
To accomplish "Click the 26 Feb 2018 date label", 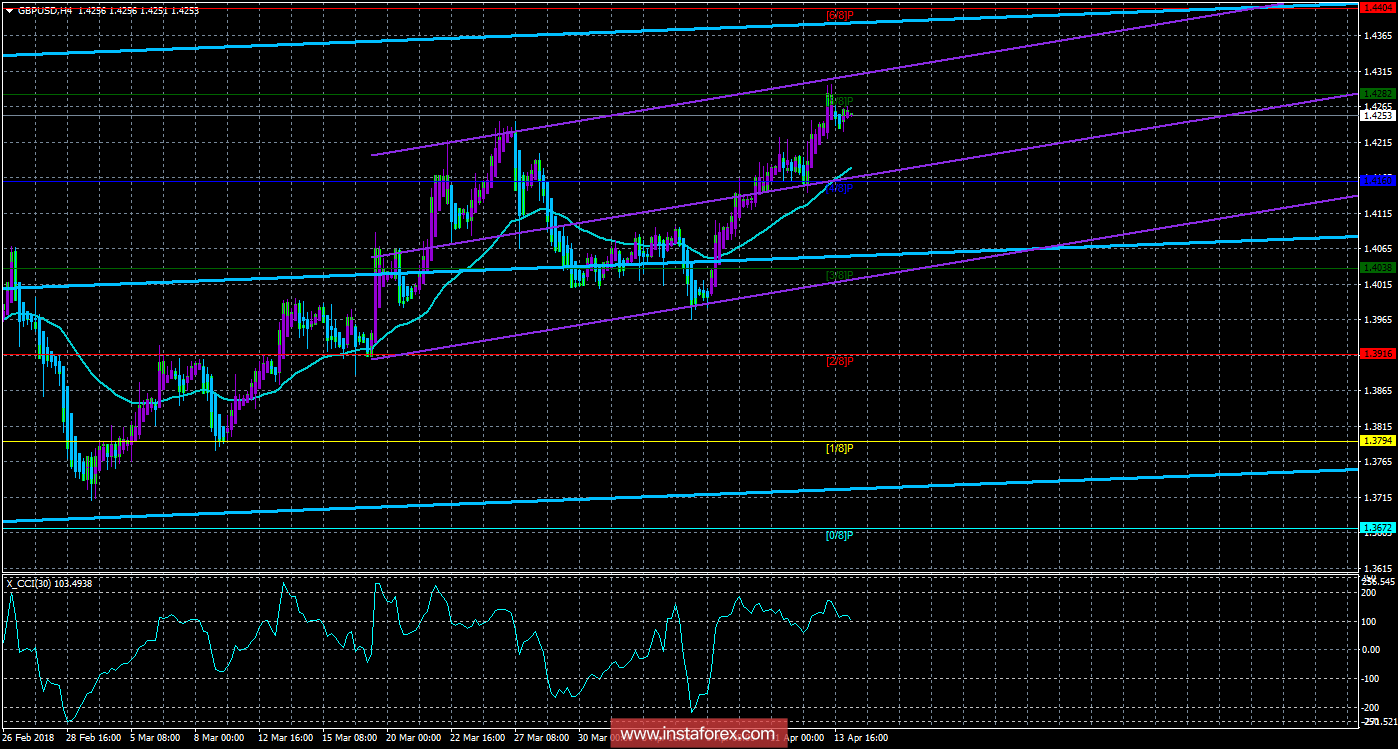I will click(x=29, y=739).
